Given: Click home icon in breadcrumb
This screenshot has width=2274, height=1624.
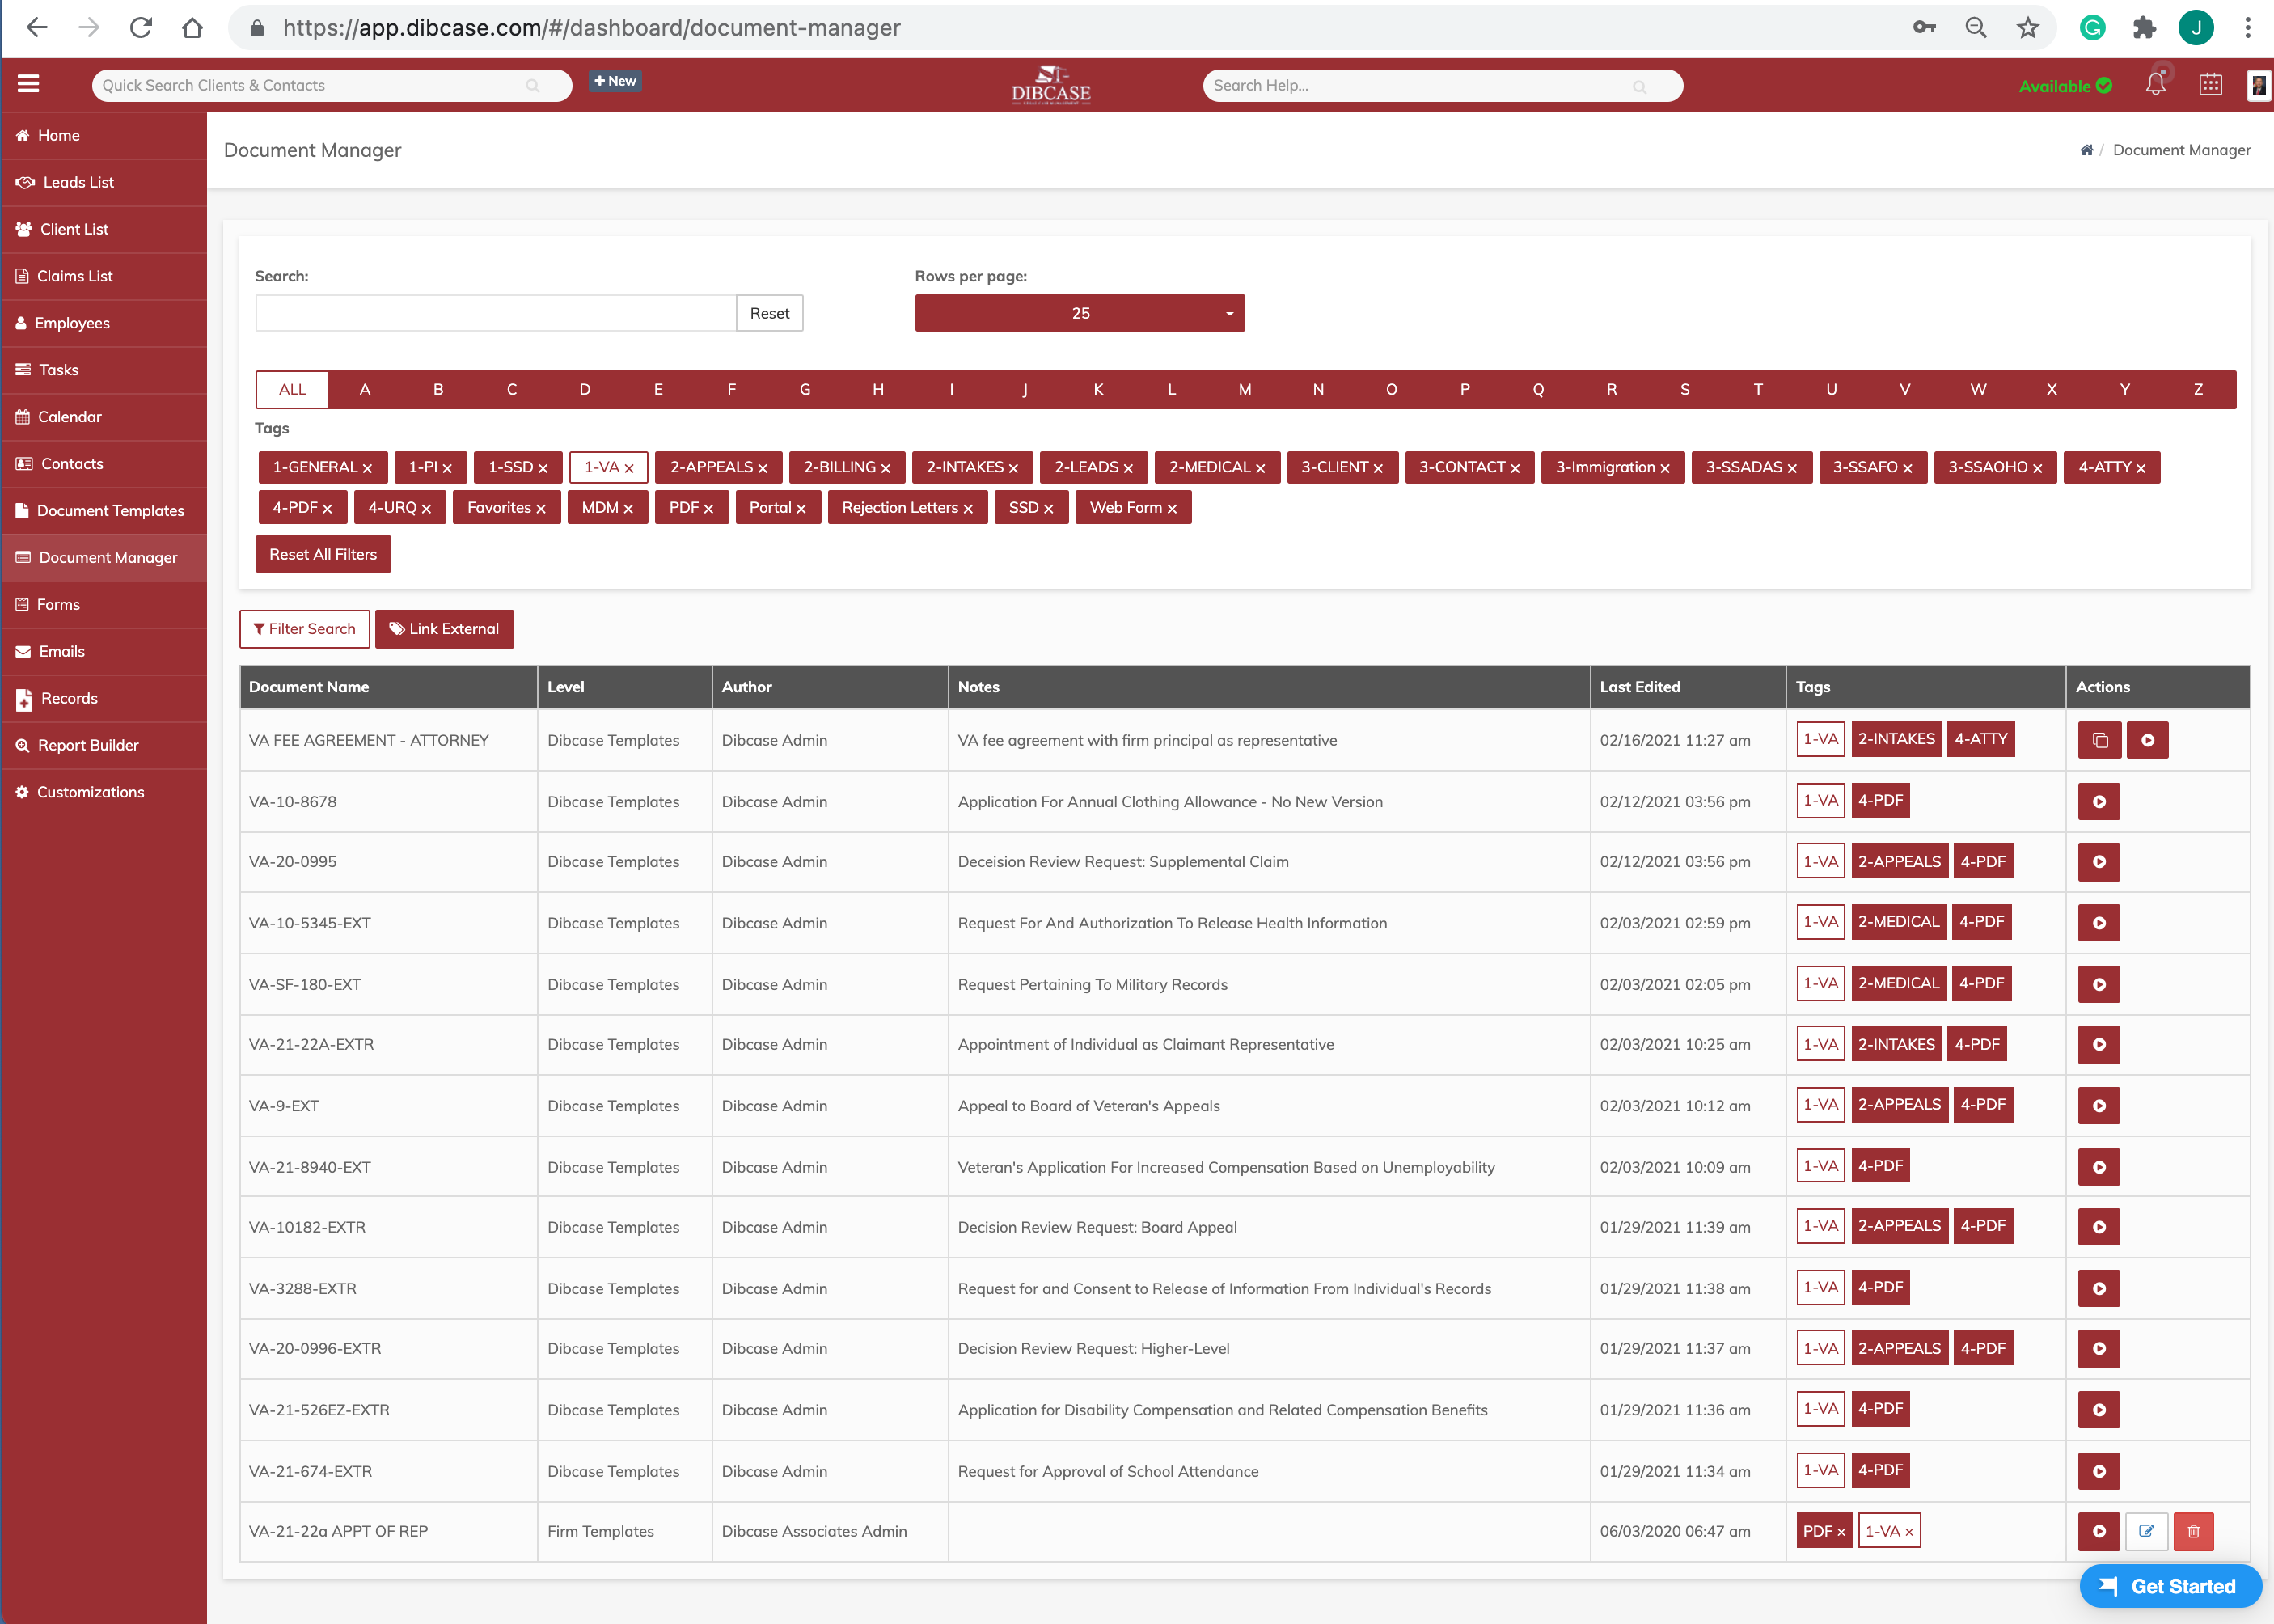Looking at the screenshot, I should point(2086,150).
